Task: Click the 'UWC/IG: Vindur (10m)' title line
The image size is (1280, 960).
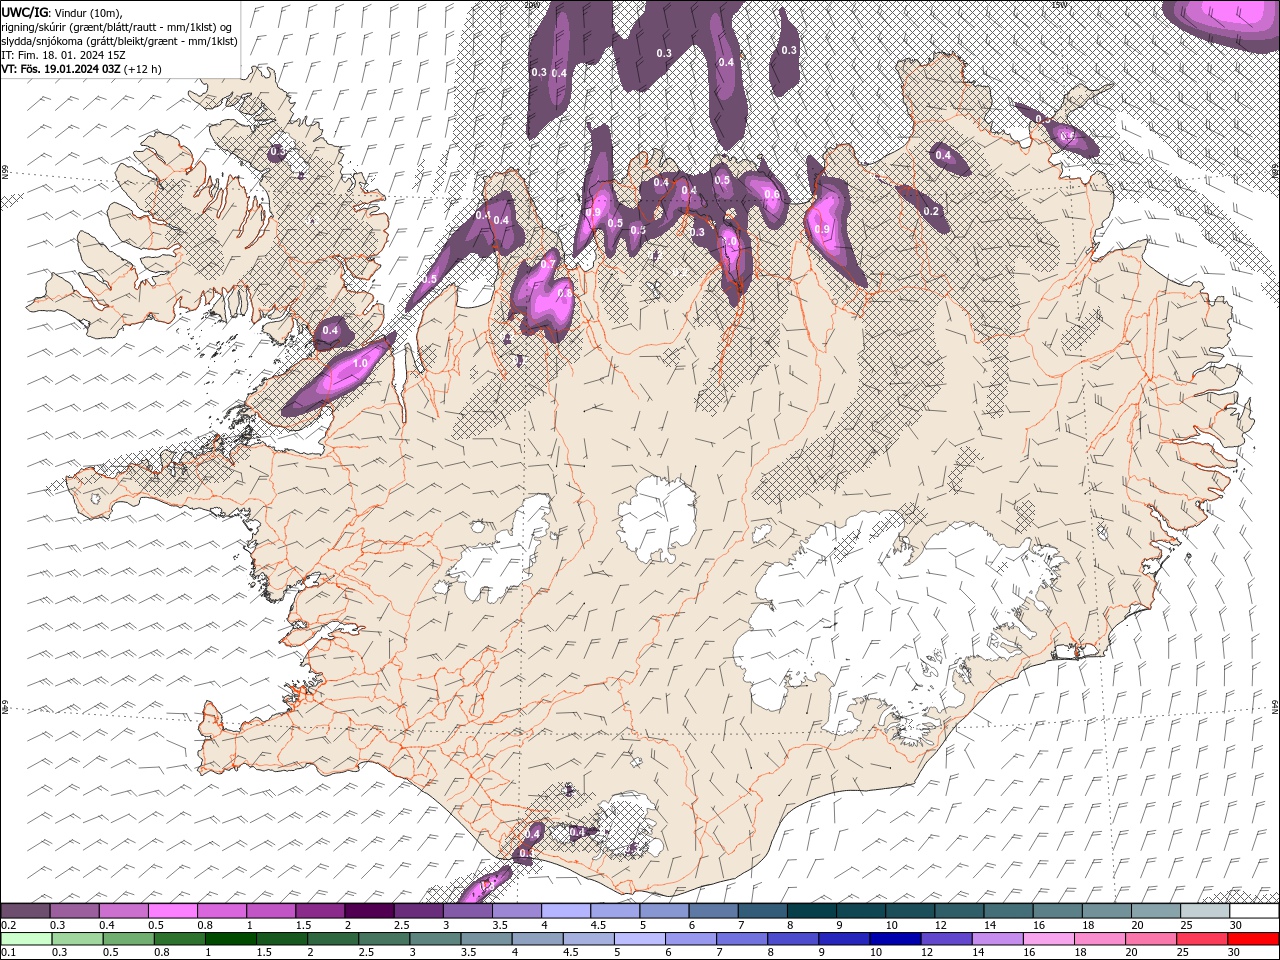Action: click(63, 12)
